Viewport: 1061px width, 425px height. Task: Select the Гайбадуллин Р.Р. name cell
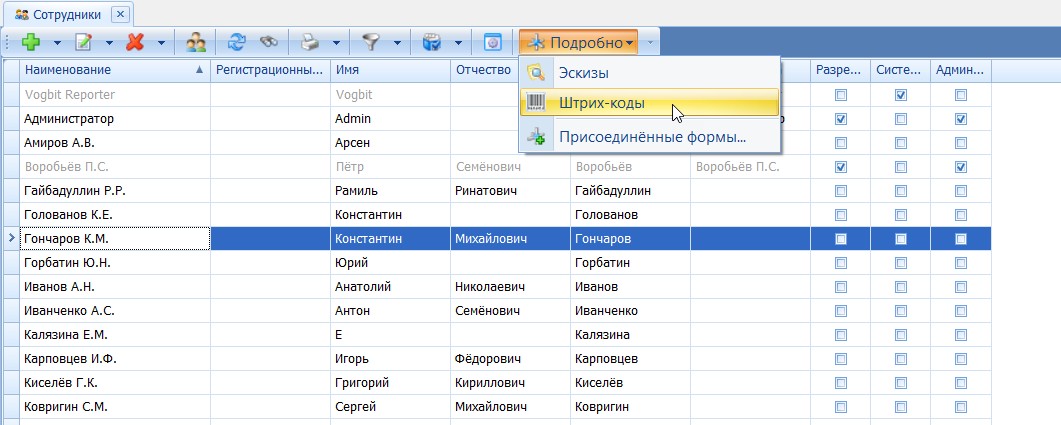pyautogui.click(x=115, y=191)
